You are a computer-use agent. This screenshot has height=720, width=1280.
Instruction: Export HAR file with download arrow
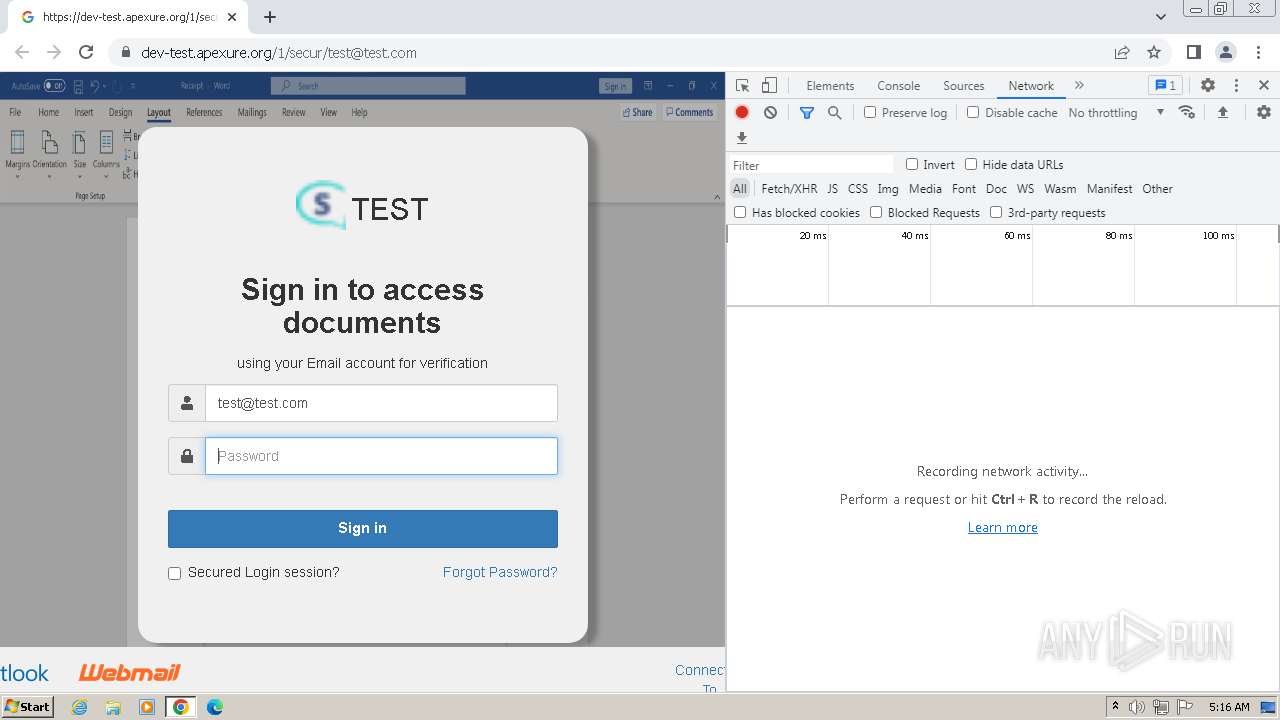pos(742,138)
